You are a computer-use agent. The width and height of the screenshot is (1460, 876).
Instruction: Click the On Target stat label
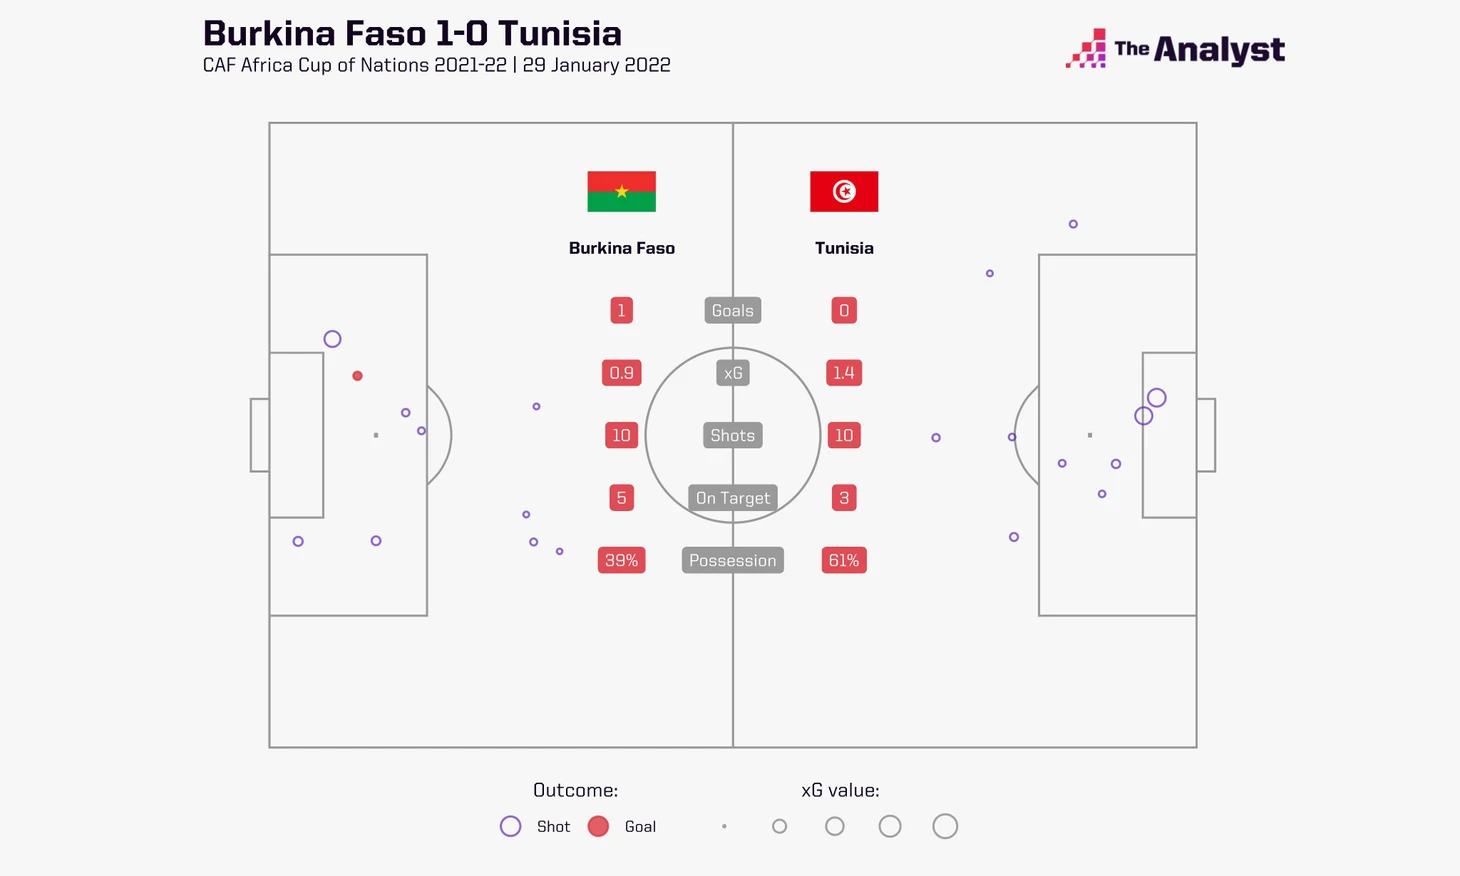pyautogui.click(x=733, y=498)
